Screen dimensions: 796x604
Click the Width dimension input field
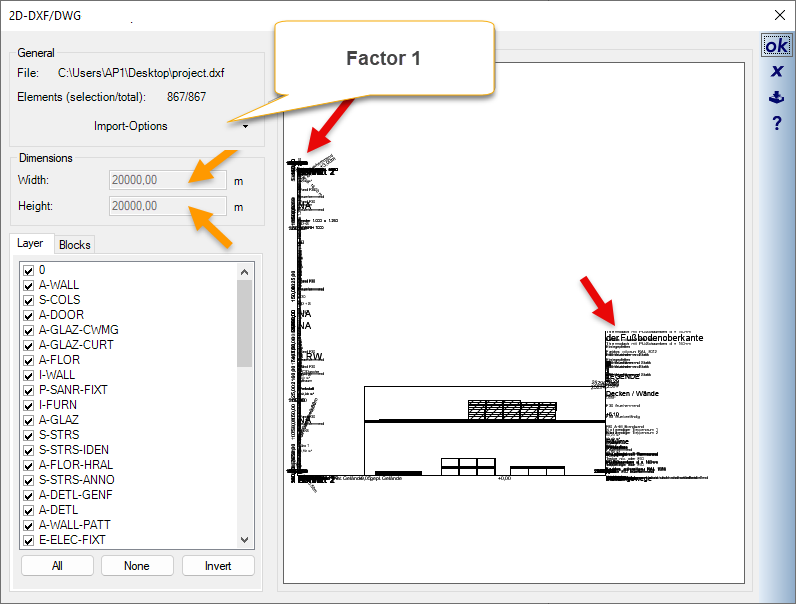[x=168, y=181]
